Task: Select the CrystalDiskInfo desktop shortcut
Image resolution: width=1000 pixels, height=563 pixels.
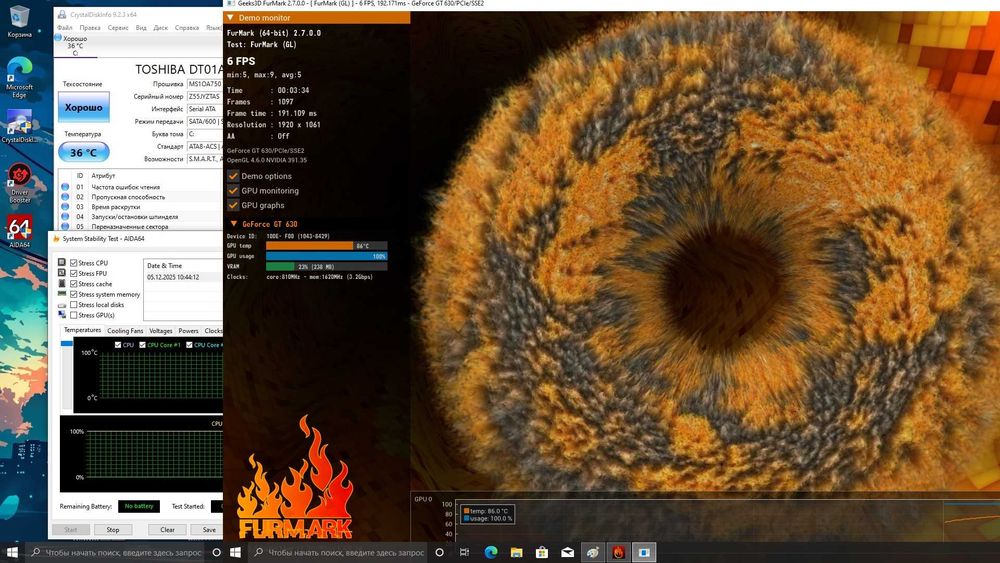Action: click(19, 126)
